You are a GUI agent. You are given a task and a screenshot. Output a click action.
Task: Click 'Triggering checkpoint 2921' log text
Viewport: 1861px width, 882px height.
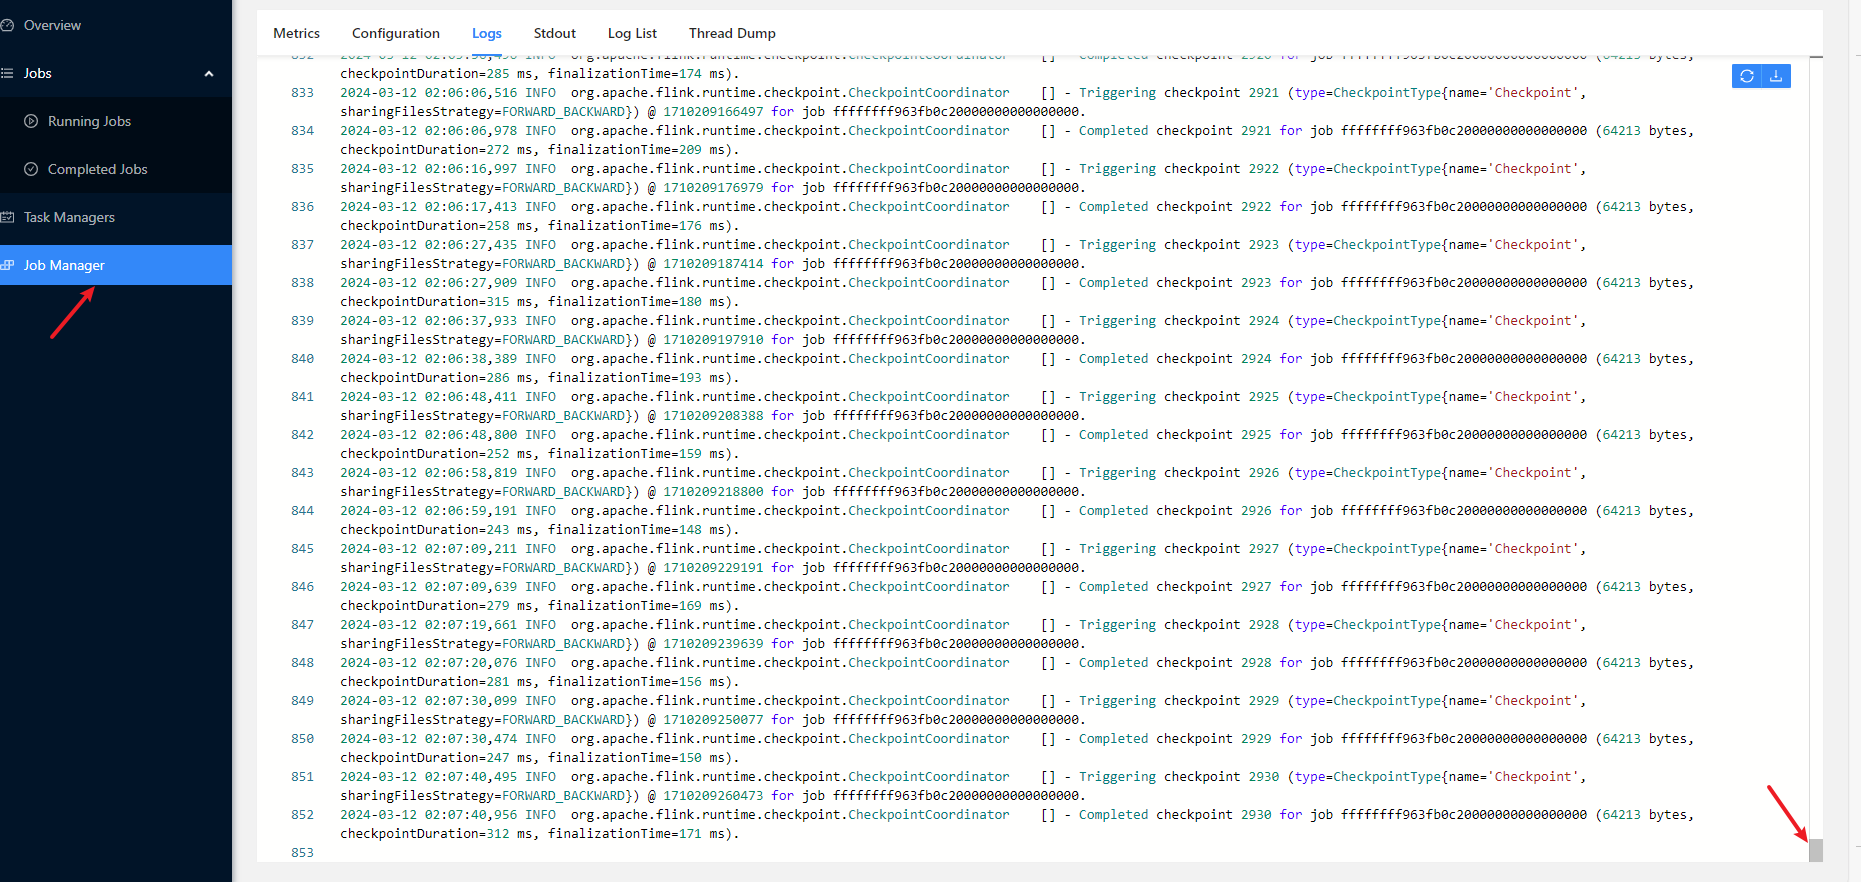(x=1179, y=93)
